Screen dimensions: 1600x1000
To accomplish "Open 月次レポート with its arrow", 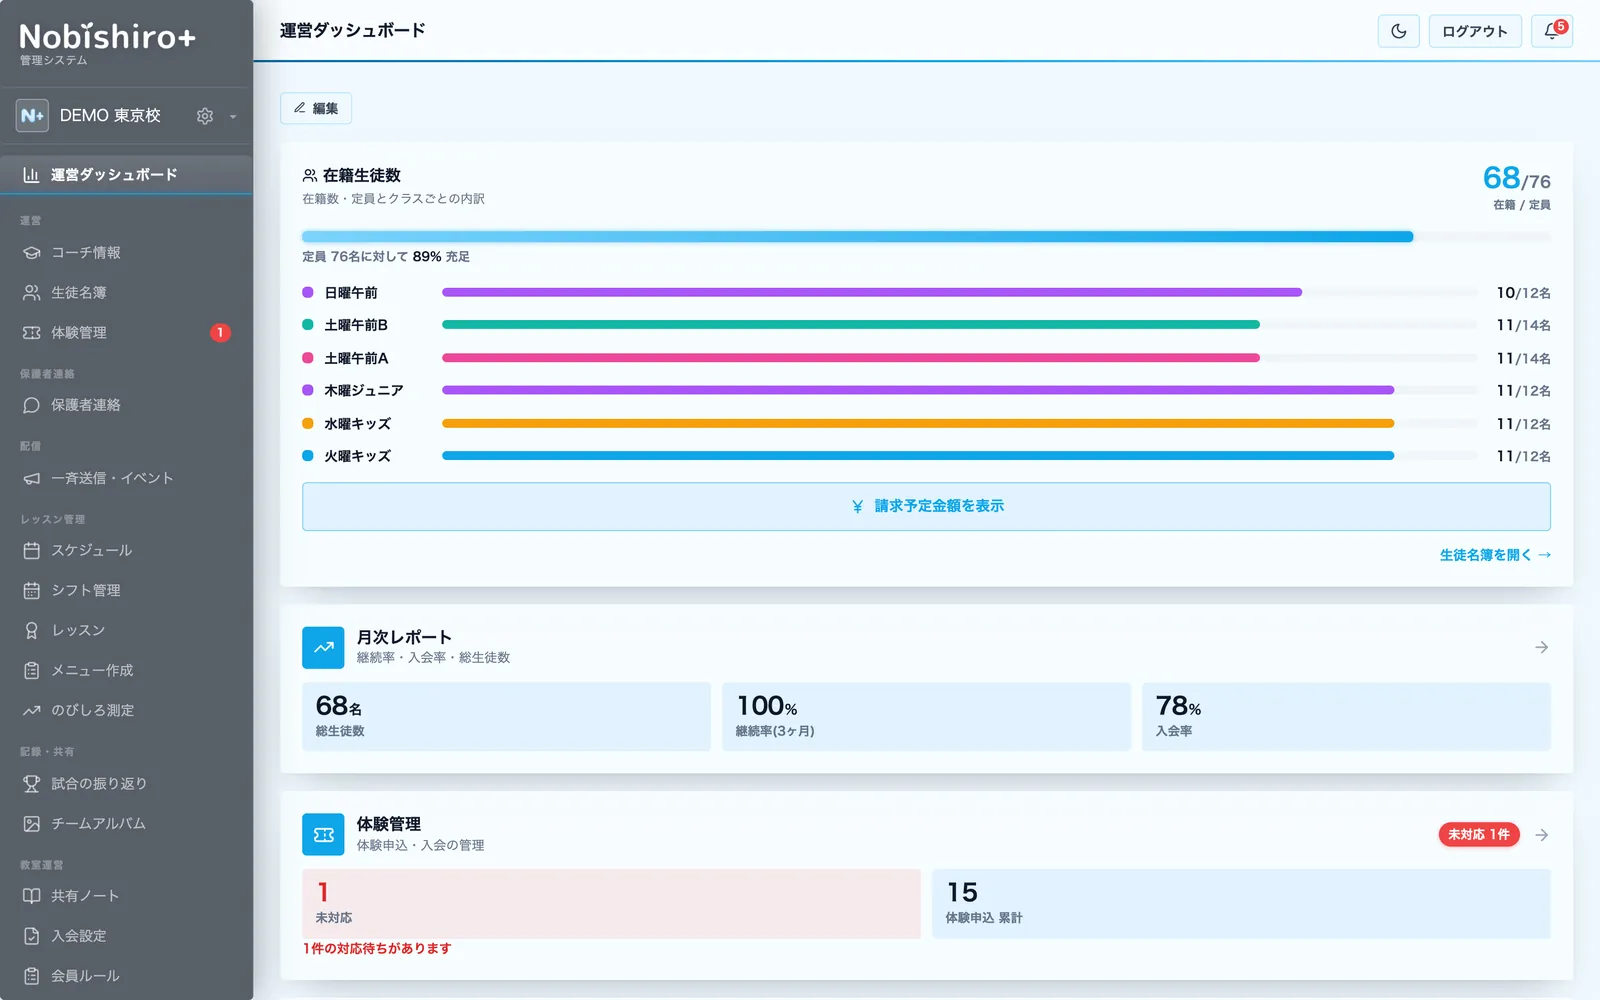I will point(1541,647).
